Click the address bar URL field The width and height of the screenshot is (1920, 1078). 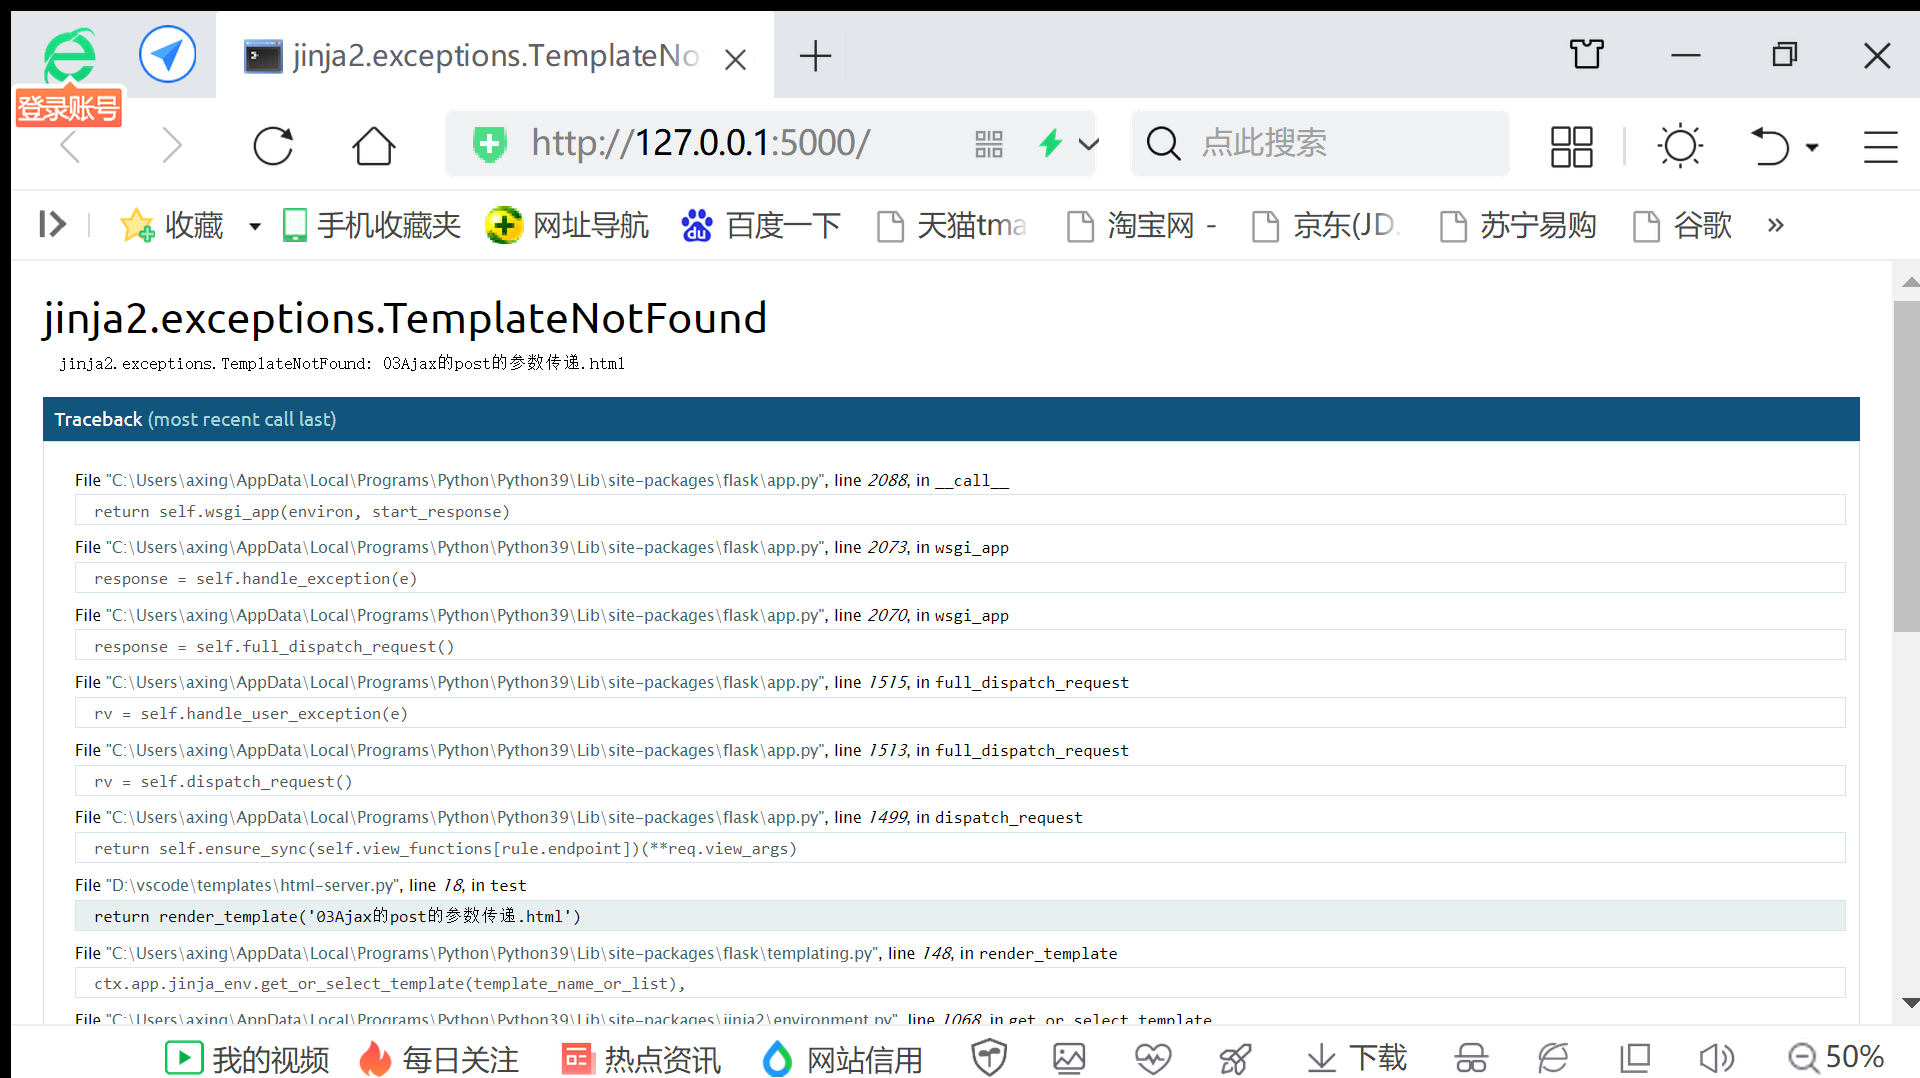pos(700,143)
